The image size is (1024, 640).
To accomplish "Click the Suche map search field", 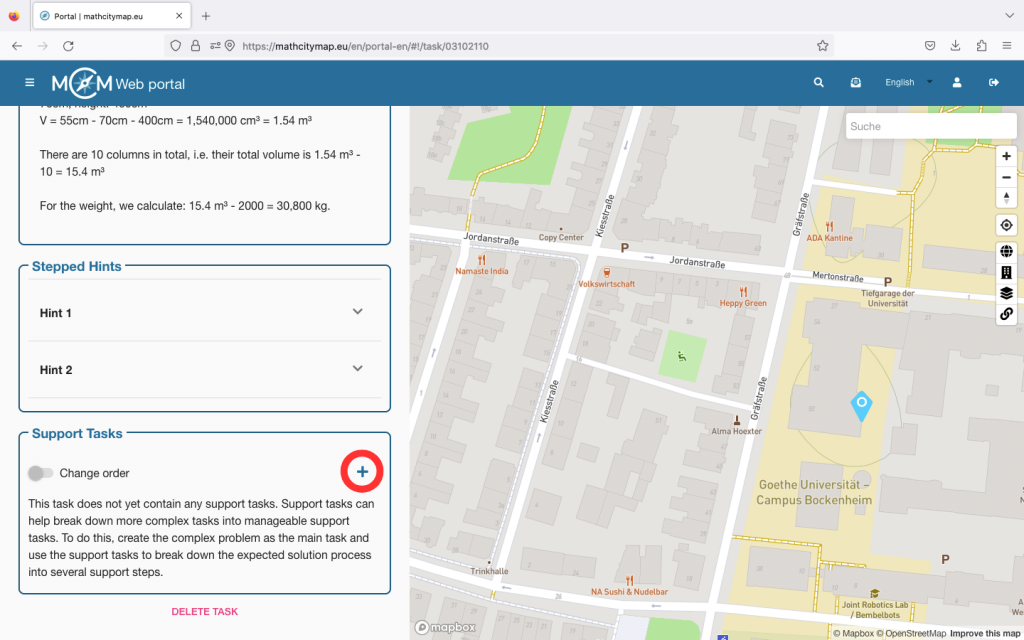I will 916,126.
